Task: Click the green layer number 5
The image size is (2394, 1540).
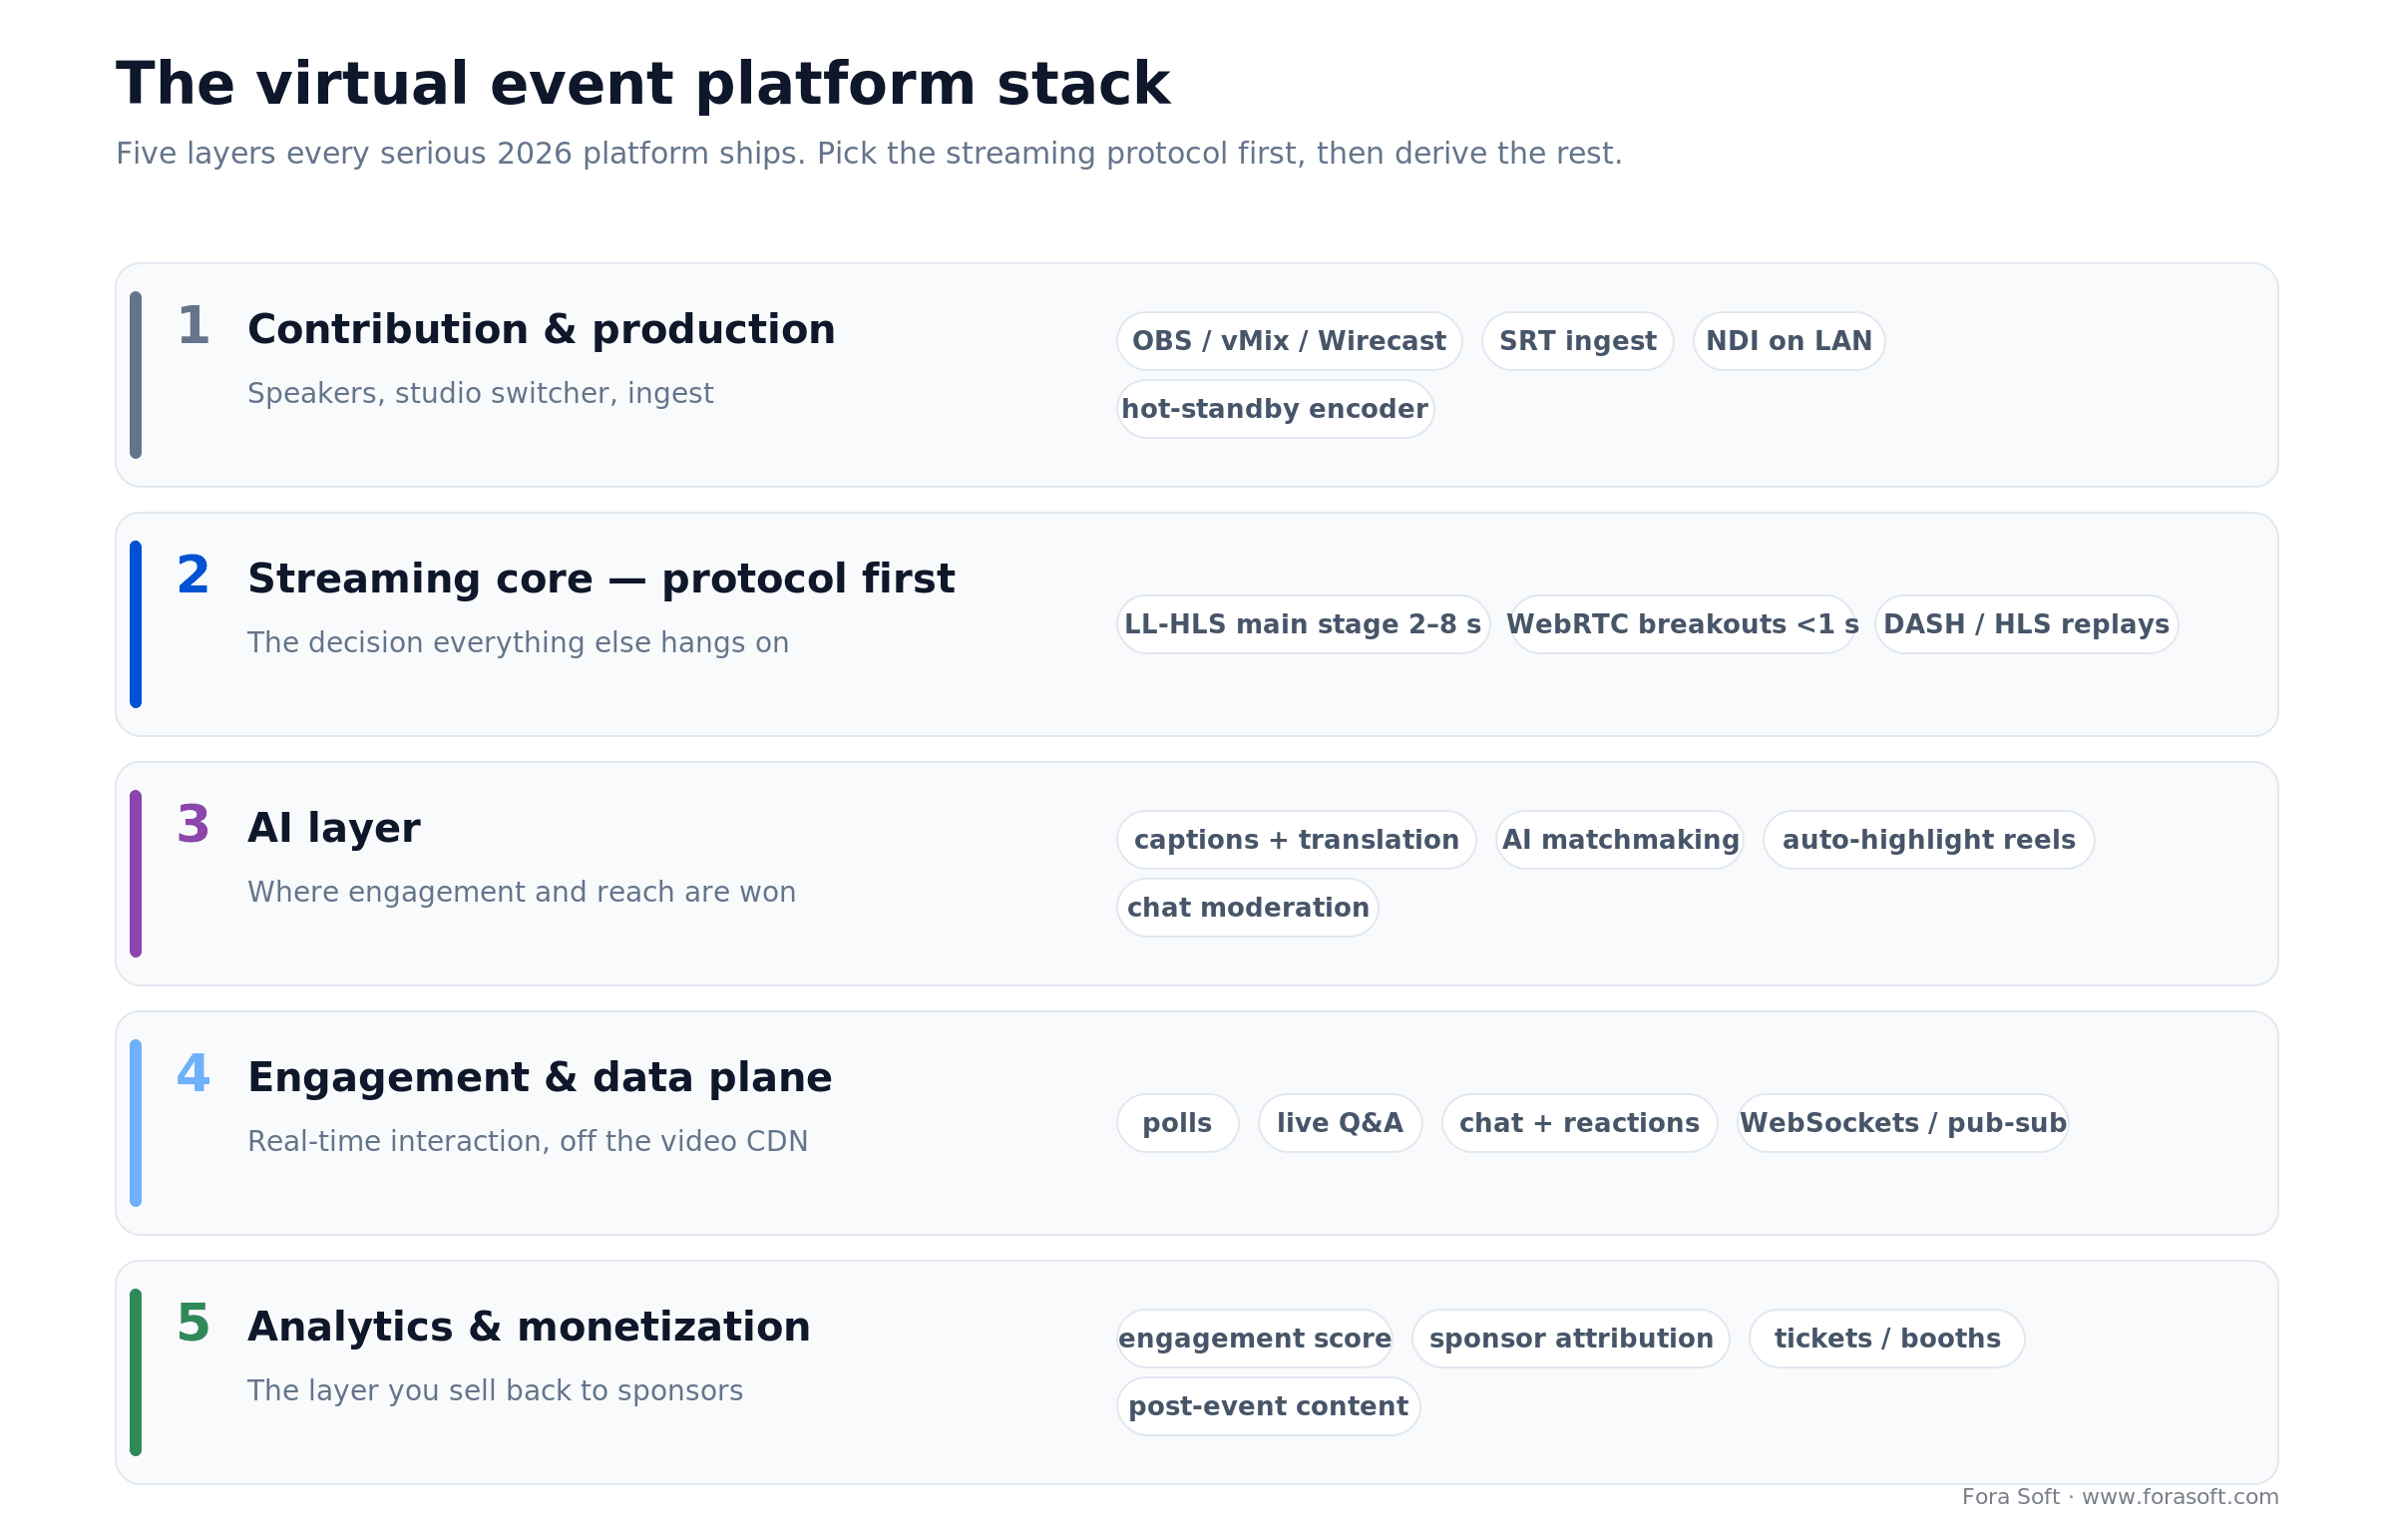Action: tap(193, 1323)
